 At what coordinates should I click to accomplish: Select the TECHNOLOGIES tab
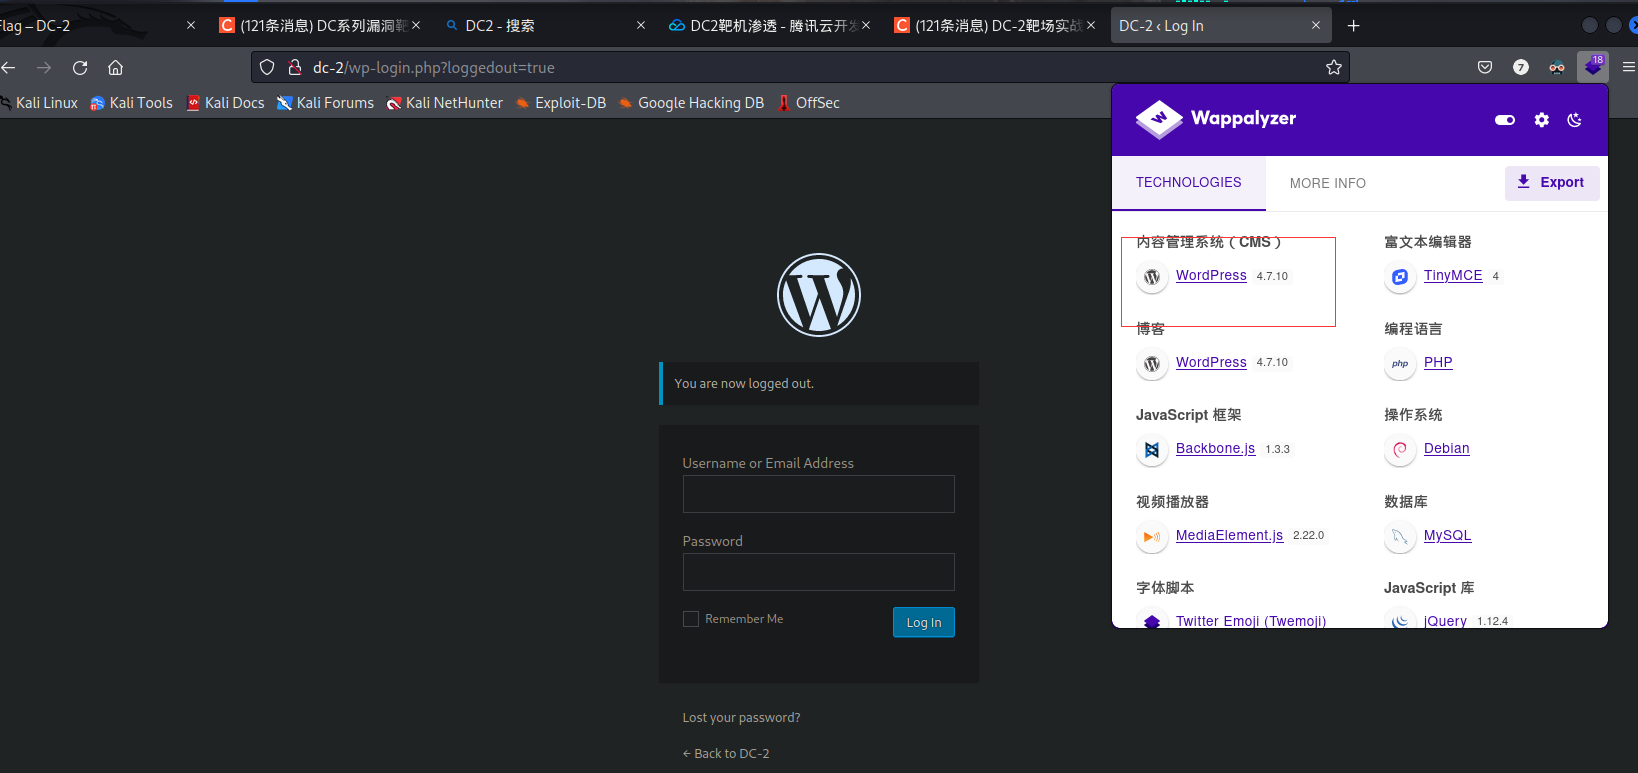[1188, 182]
